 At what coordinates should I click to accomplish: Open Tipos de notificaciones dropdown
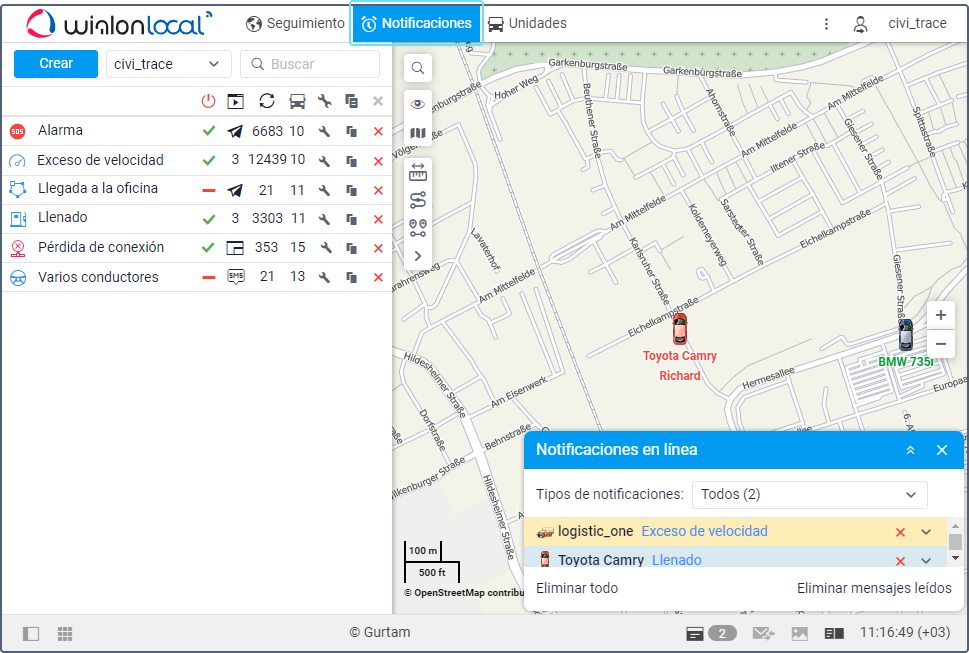[809, 494]
